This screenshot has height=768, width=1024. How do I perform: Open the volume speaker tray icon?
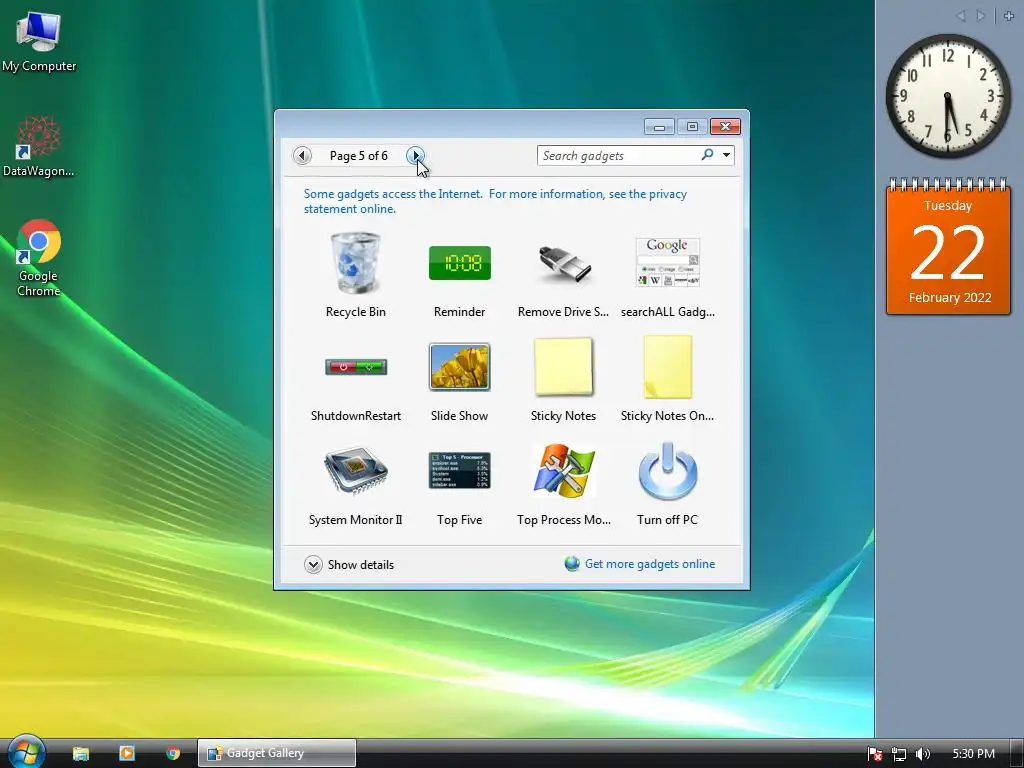[x=923, y=754]
